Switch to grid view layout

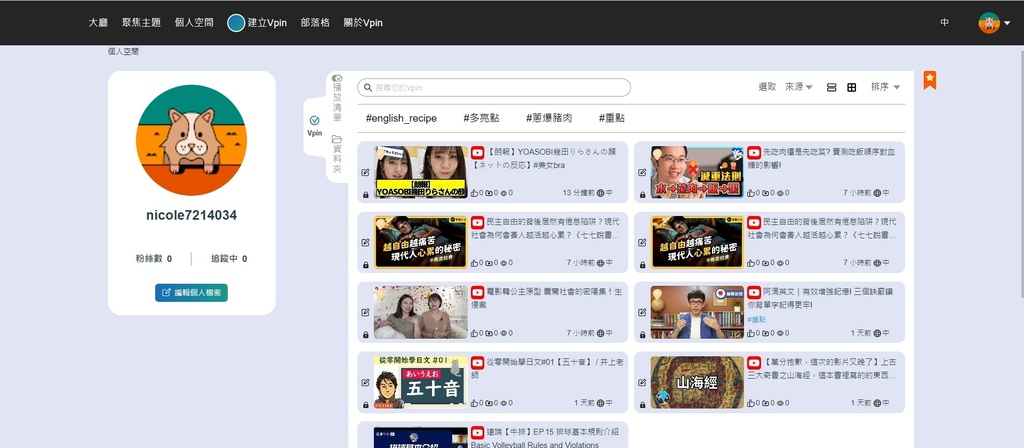click(852, 88)
